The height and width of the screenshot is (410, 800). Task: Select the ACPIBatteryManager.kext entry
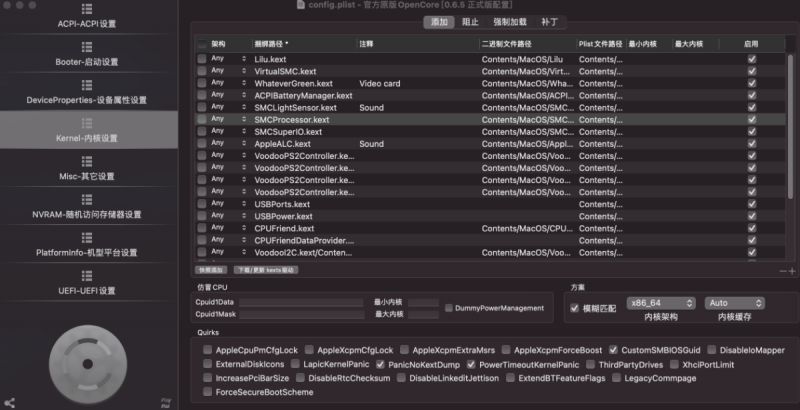pyautogui.click(x=303, y=95)
